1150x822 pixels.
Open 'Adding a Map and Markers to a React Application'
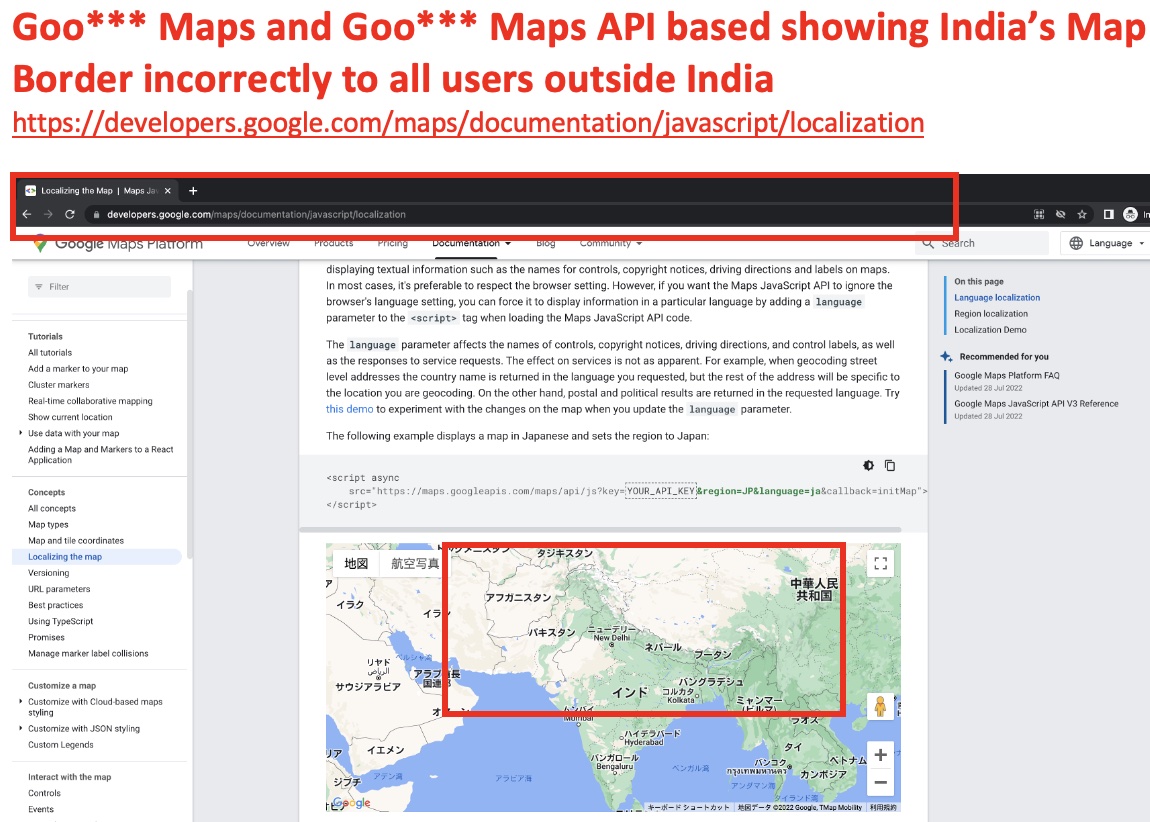click(x=100, y=455)
